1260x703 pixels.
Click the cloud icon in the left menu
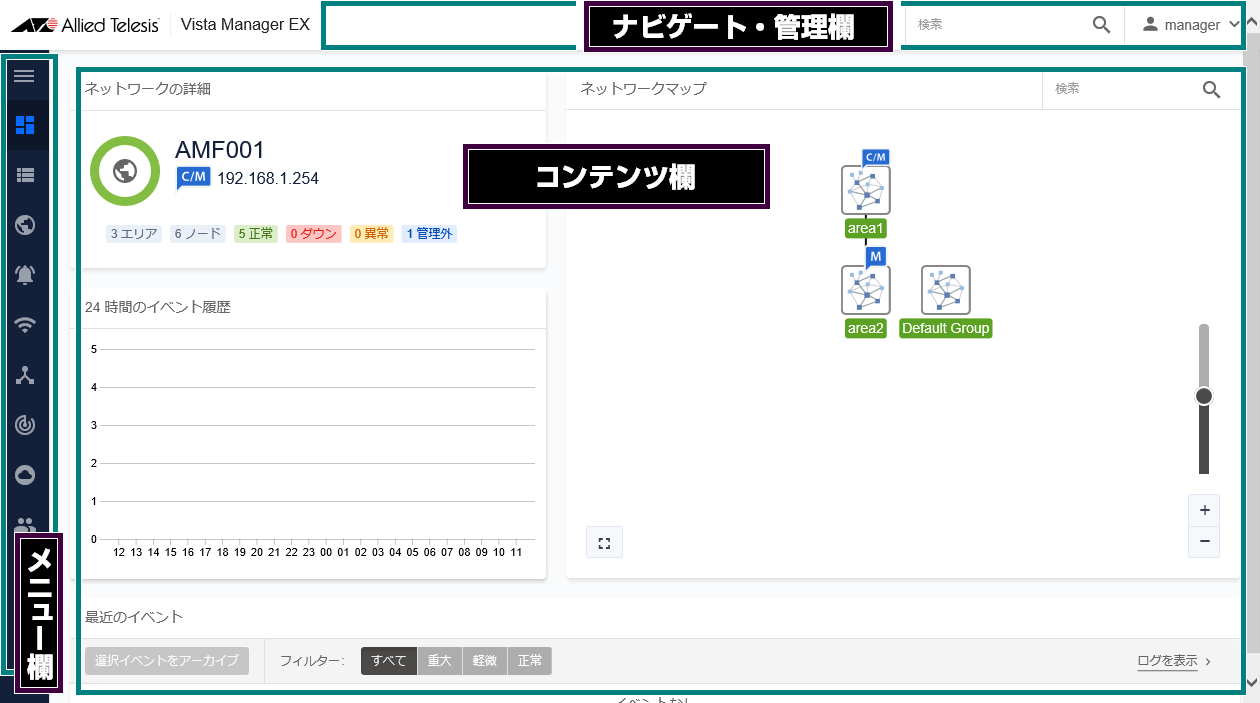pyautogui.click(x=25, y=474)
